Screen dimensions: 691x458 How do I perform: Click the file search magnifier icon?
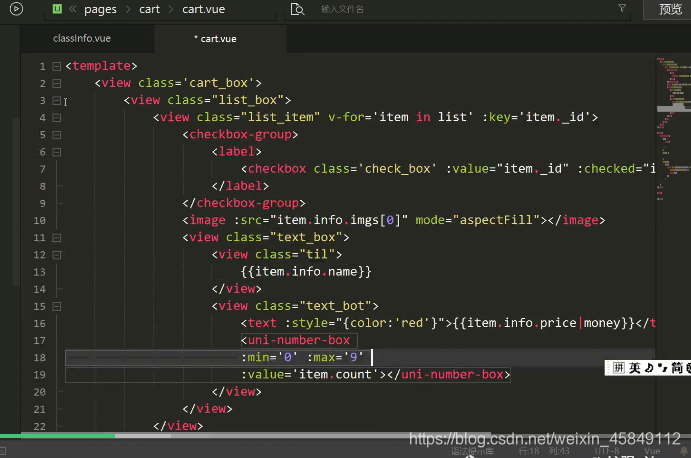[297, 9]
